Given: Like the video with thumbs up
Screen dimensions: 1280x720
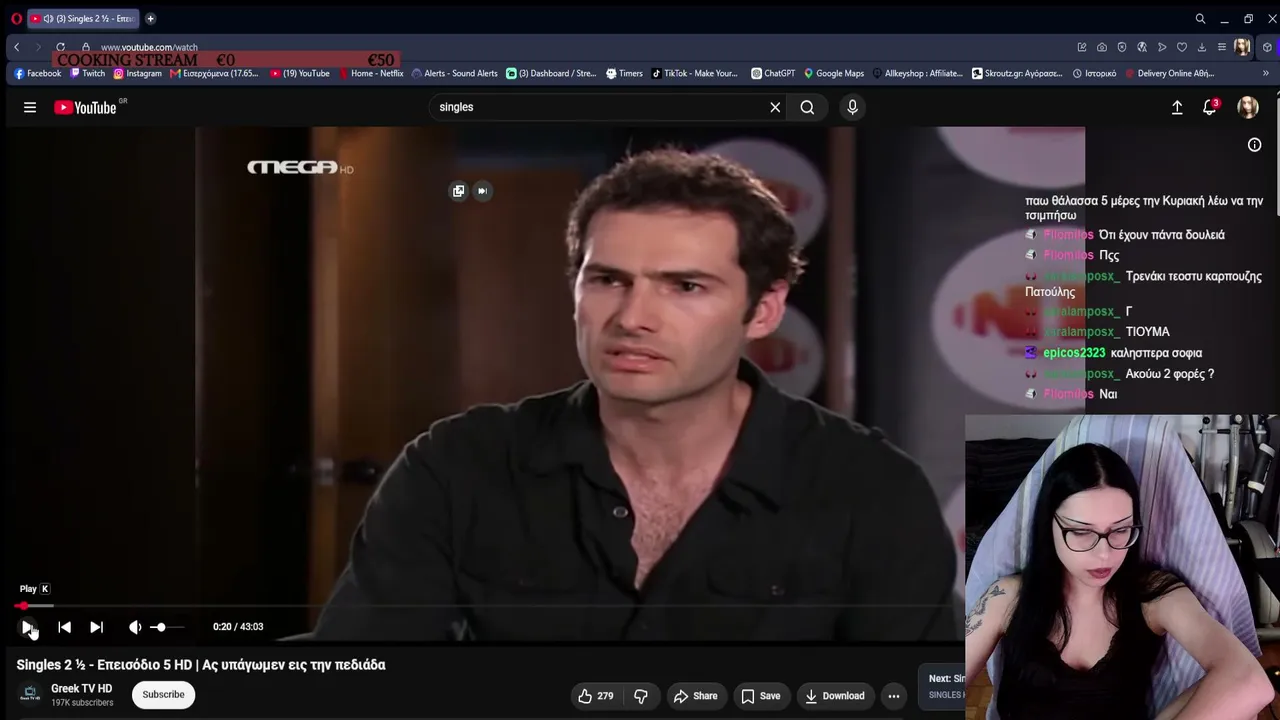Looking at the screenshot, I should (596, 696).
